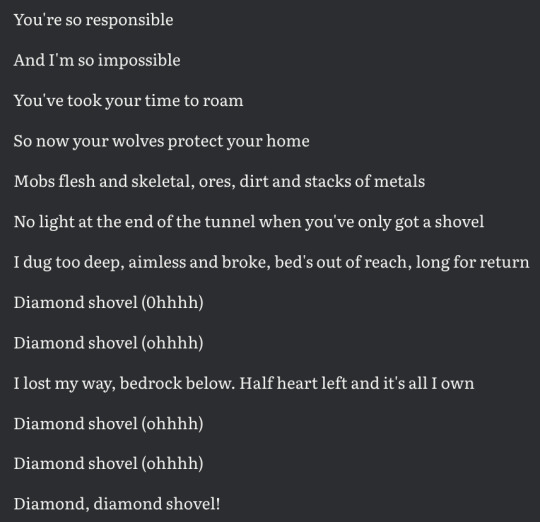Click the third "Diamond shovel (ohhhh)" line
The width and height of the screenshot is (540, 522).
(x=108, y=424)
